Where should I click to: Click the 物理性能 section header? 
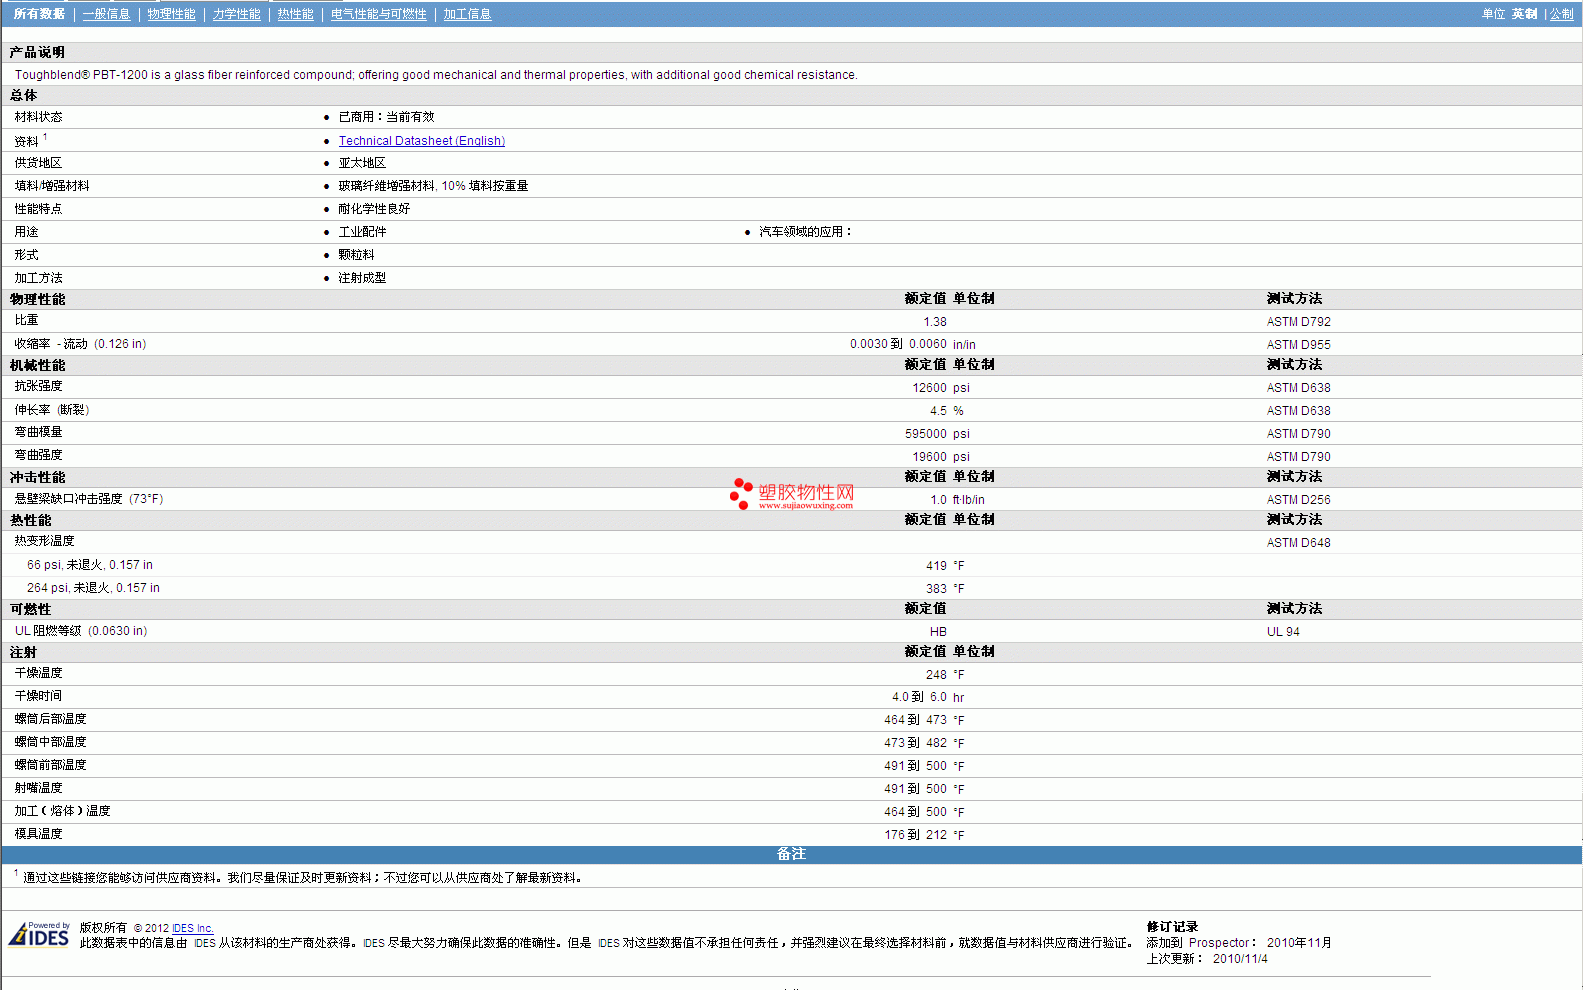pyautogui.click(x=37, y=299)
